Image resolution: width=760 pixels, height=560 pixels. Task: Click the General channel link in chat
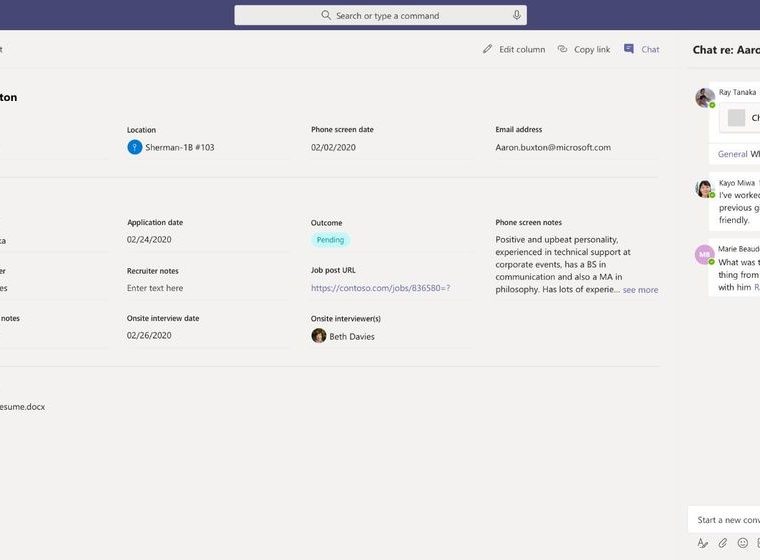[732, 154]
